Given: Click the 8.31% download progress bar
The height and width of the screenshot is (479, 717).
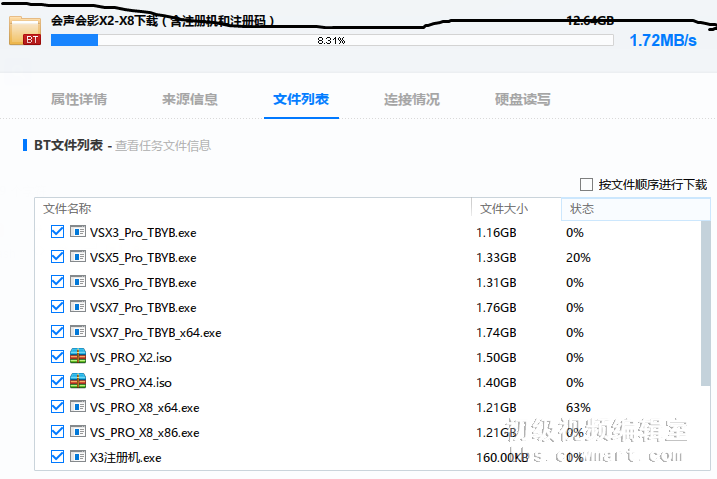Looking at the screenshot, I should coord(332,40).
